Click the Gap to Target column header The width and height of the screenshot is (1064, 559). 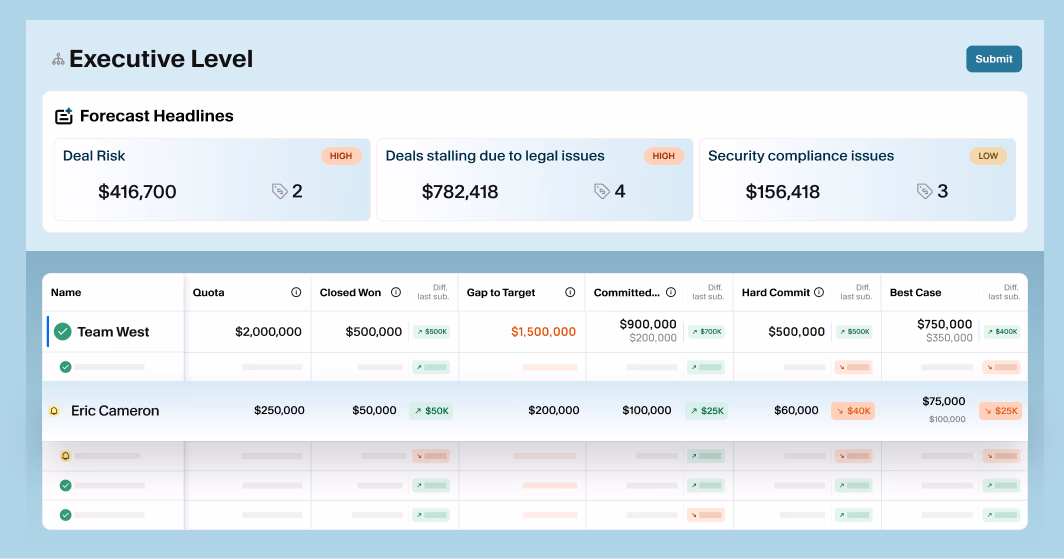(x=501, y=292)
